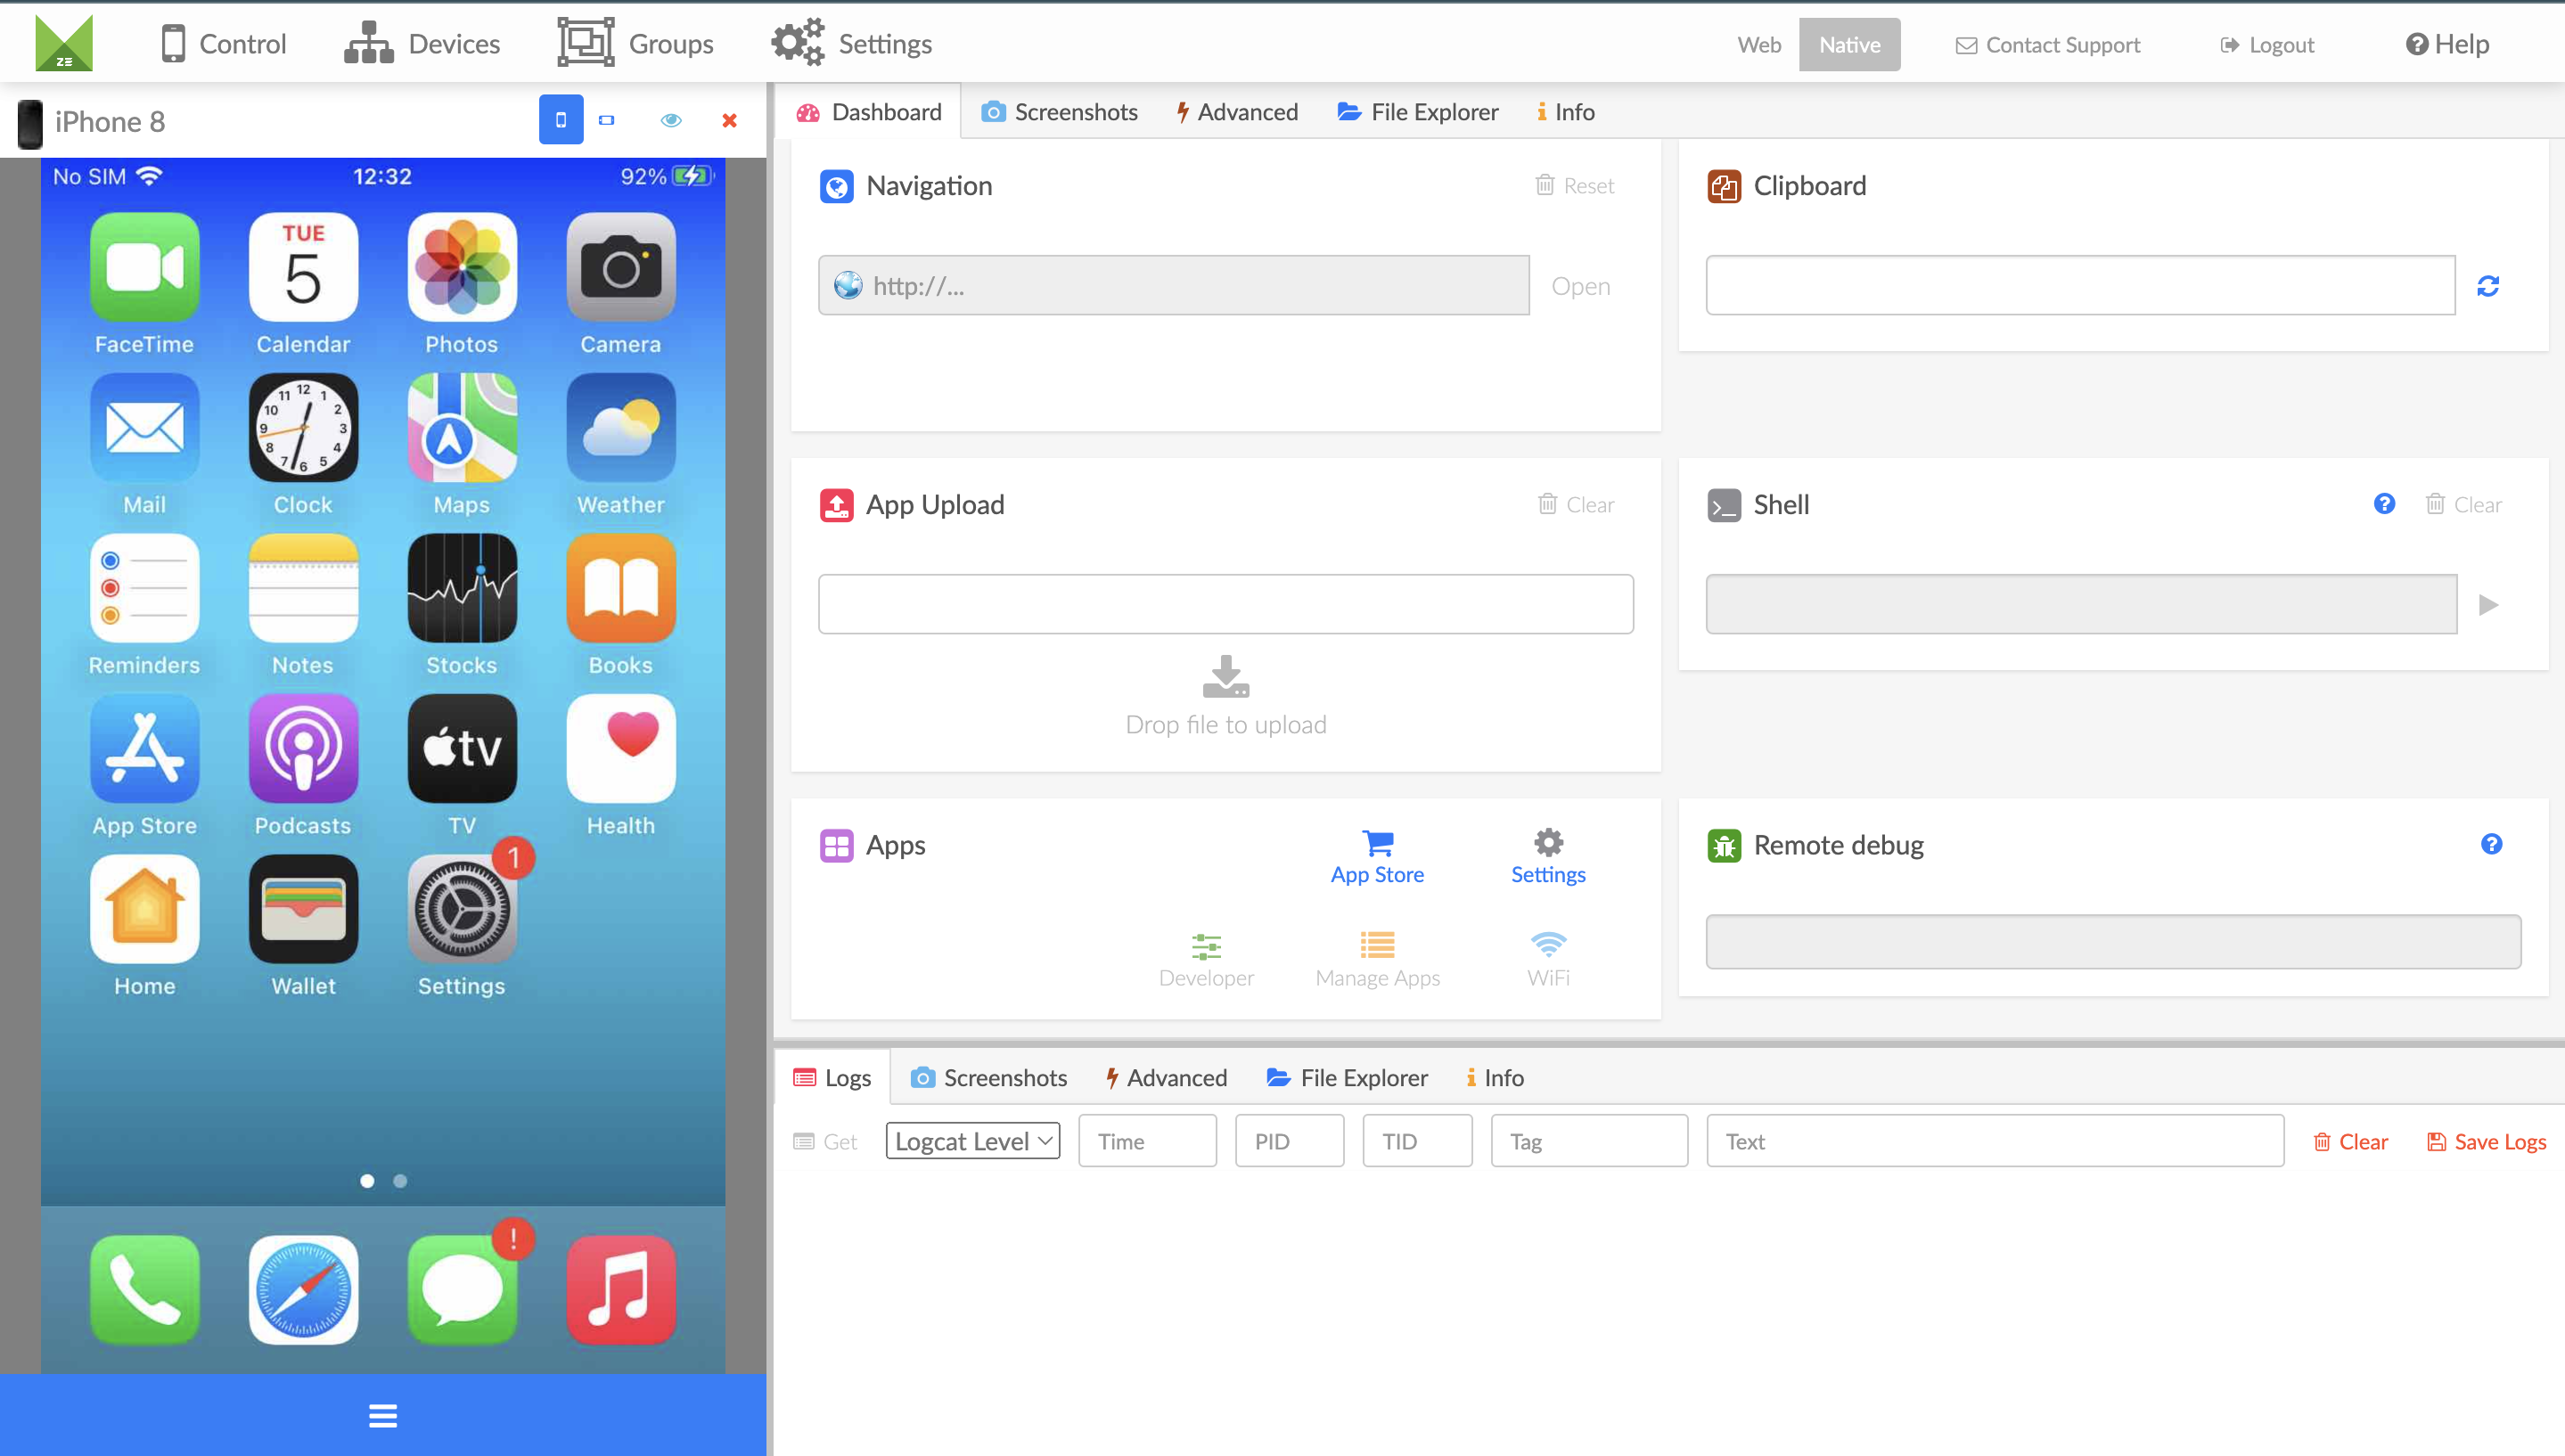Focus the Clipboard text field
2565x1456 pixels.
[2080, 285]
